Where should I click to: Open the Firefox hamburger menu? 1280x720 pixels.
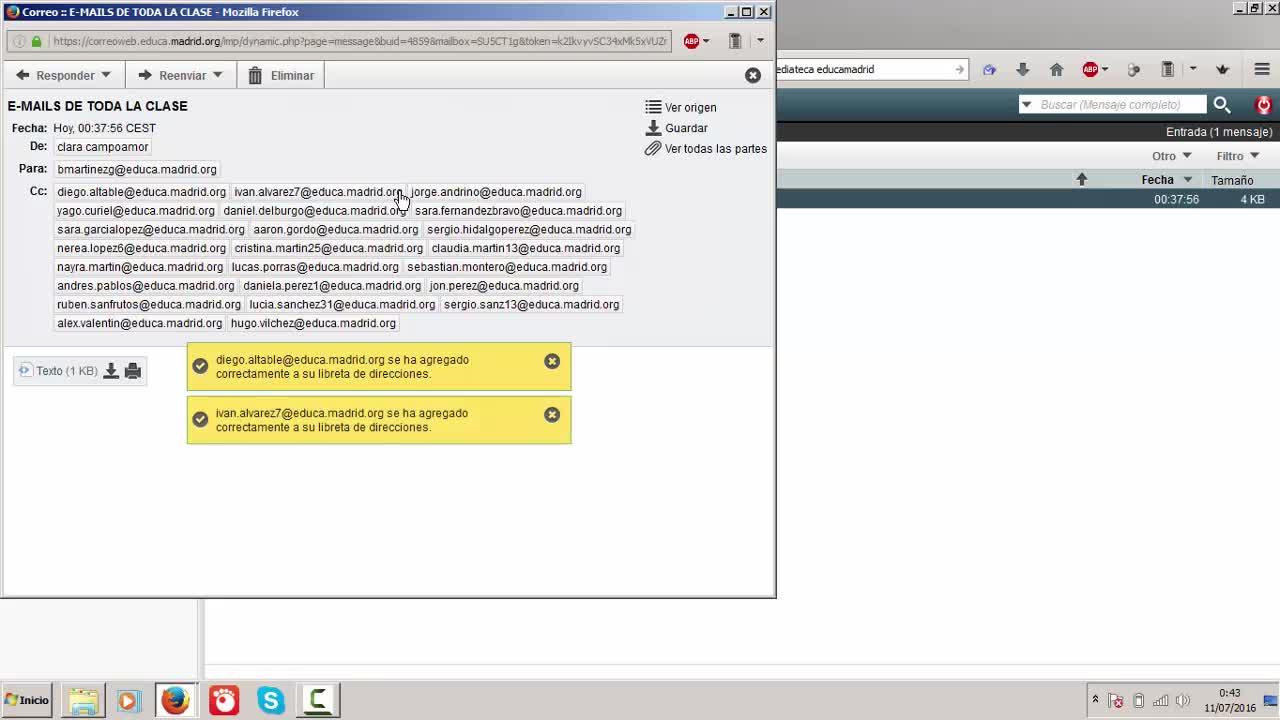pos(1262,69)
